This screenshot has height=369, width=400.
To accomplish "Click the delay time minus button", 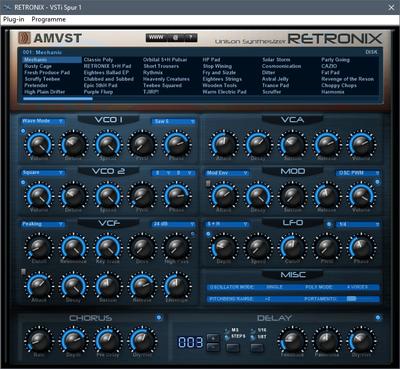I will (x=213, y=347).
